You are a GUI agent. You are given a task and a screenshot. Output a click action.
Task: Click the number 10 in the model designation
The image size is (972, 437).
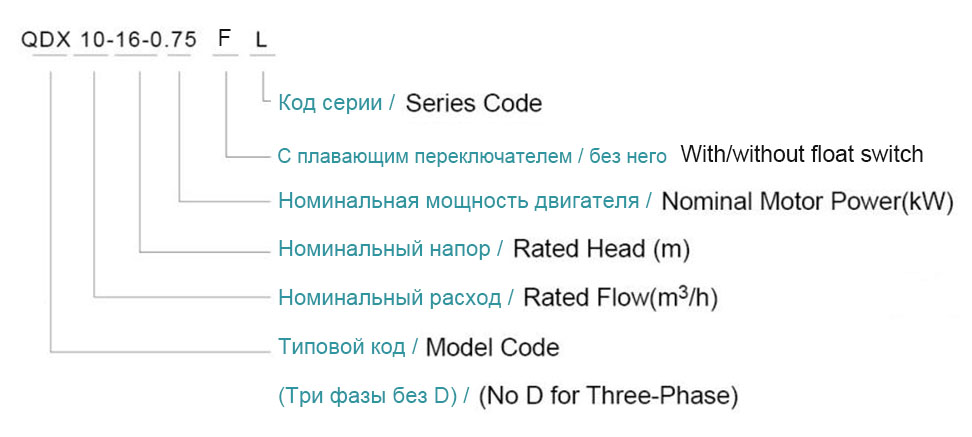point(90,43)
